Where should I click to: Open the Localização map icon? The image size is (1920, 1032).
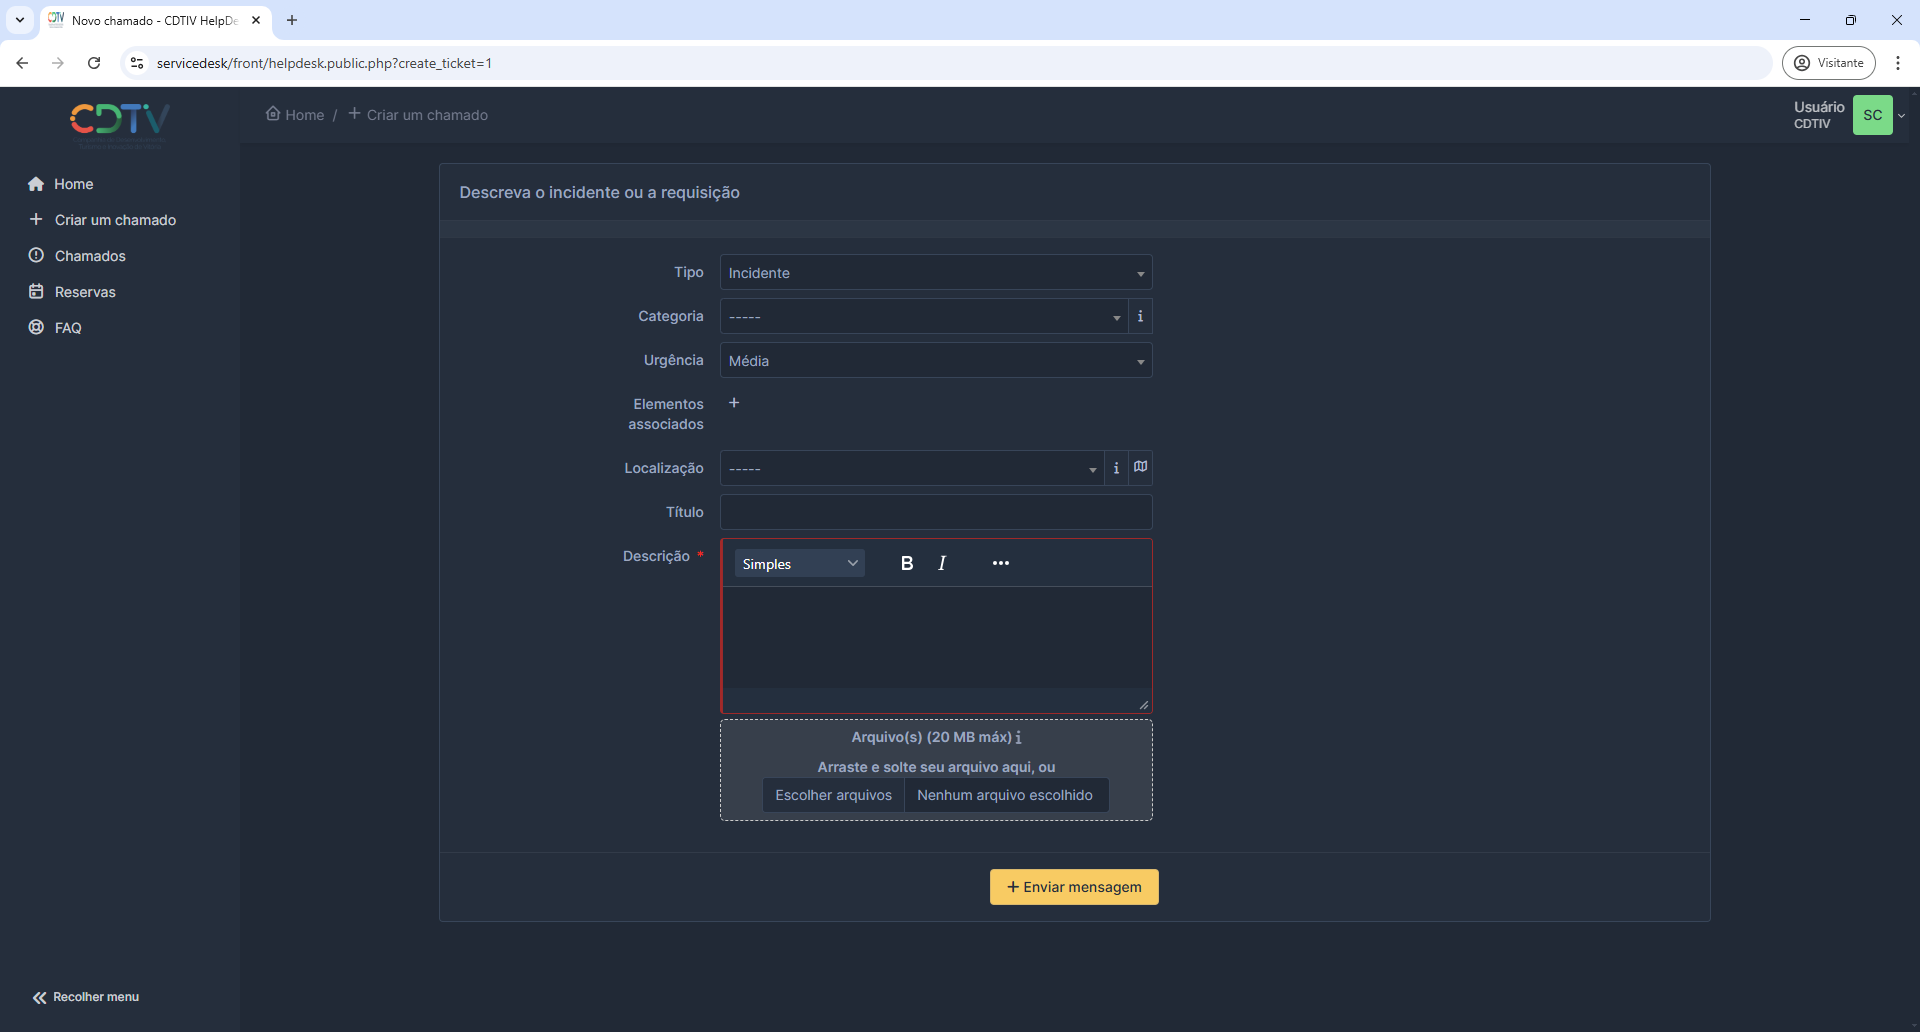(1140, 467)
